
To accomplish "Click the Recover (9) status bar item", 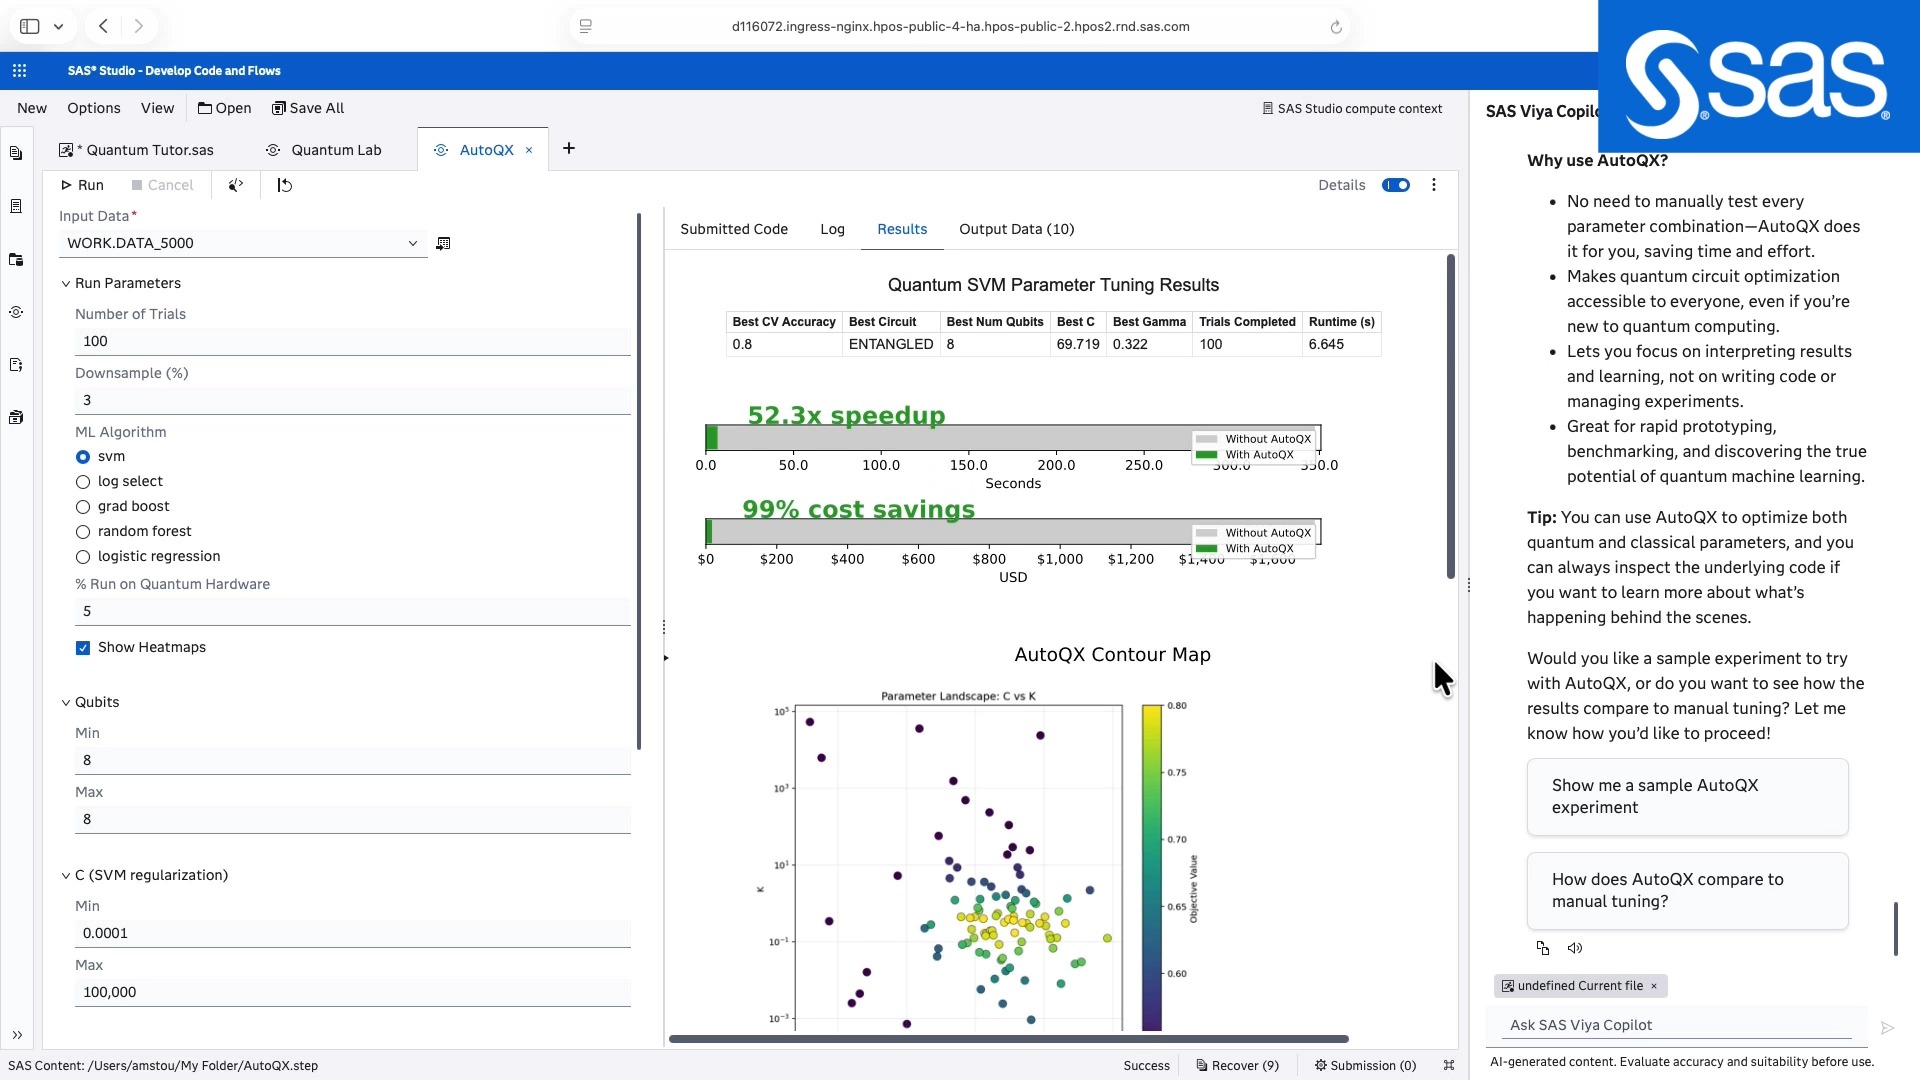I will (x=1237, y=1065).
